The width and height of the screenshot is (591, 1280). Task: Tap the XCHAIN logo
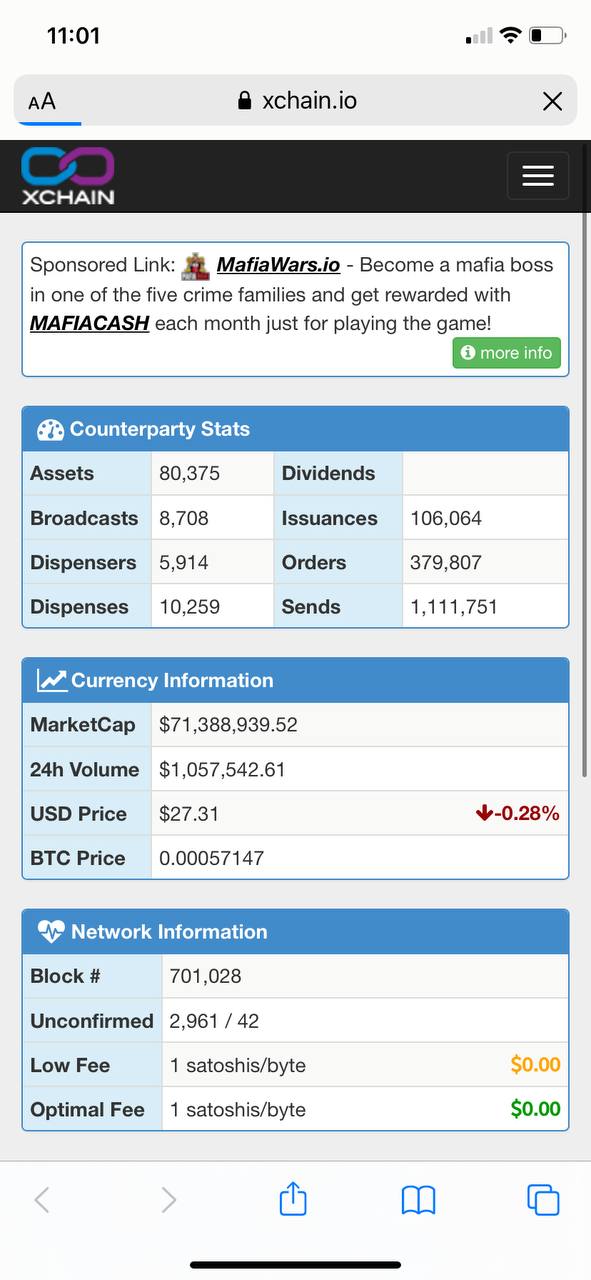point(68,176)
